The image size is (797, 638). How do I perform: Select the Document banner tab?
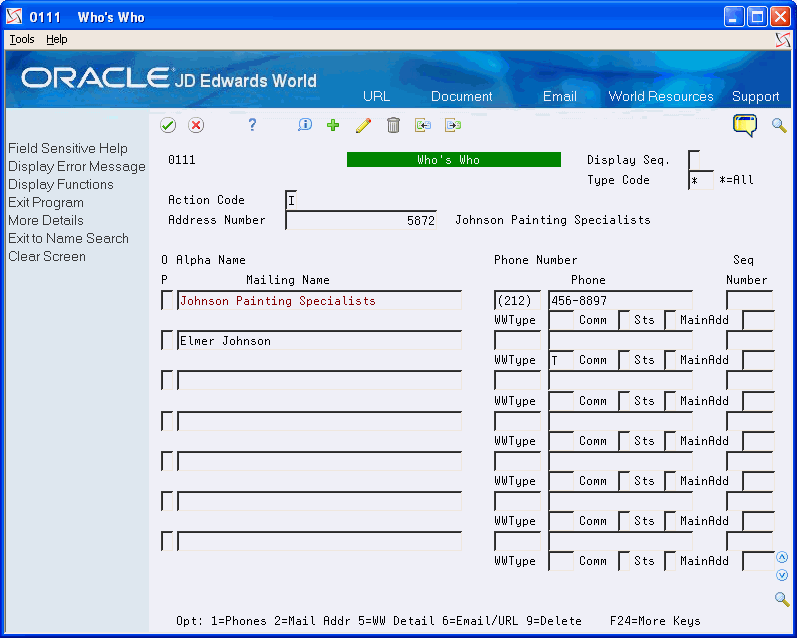coord(462,97)
